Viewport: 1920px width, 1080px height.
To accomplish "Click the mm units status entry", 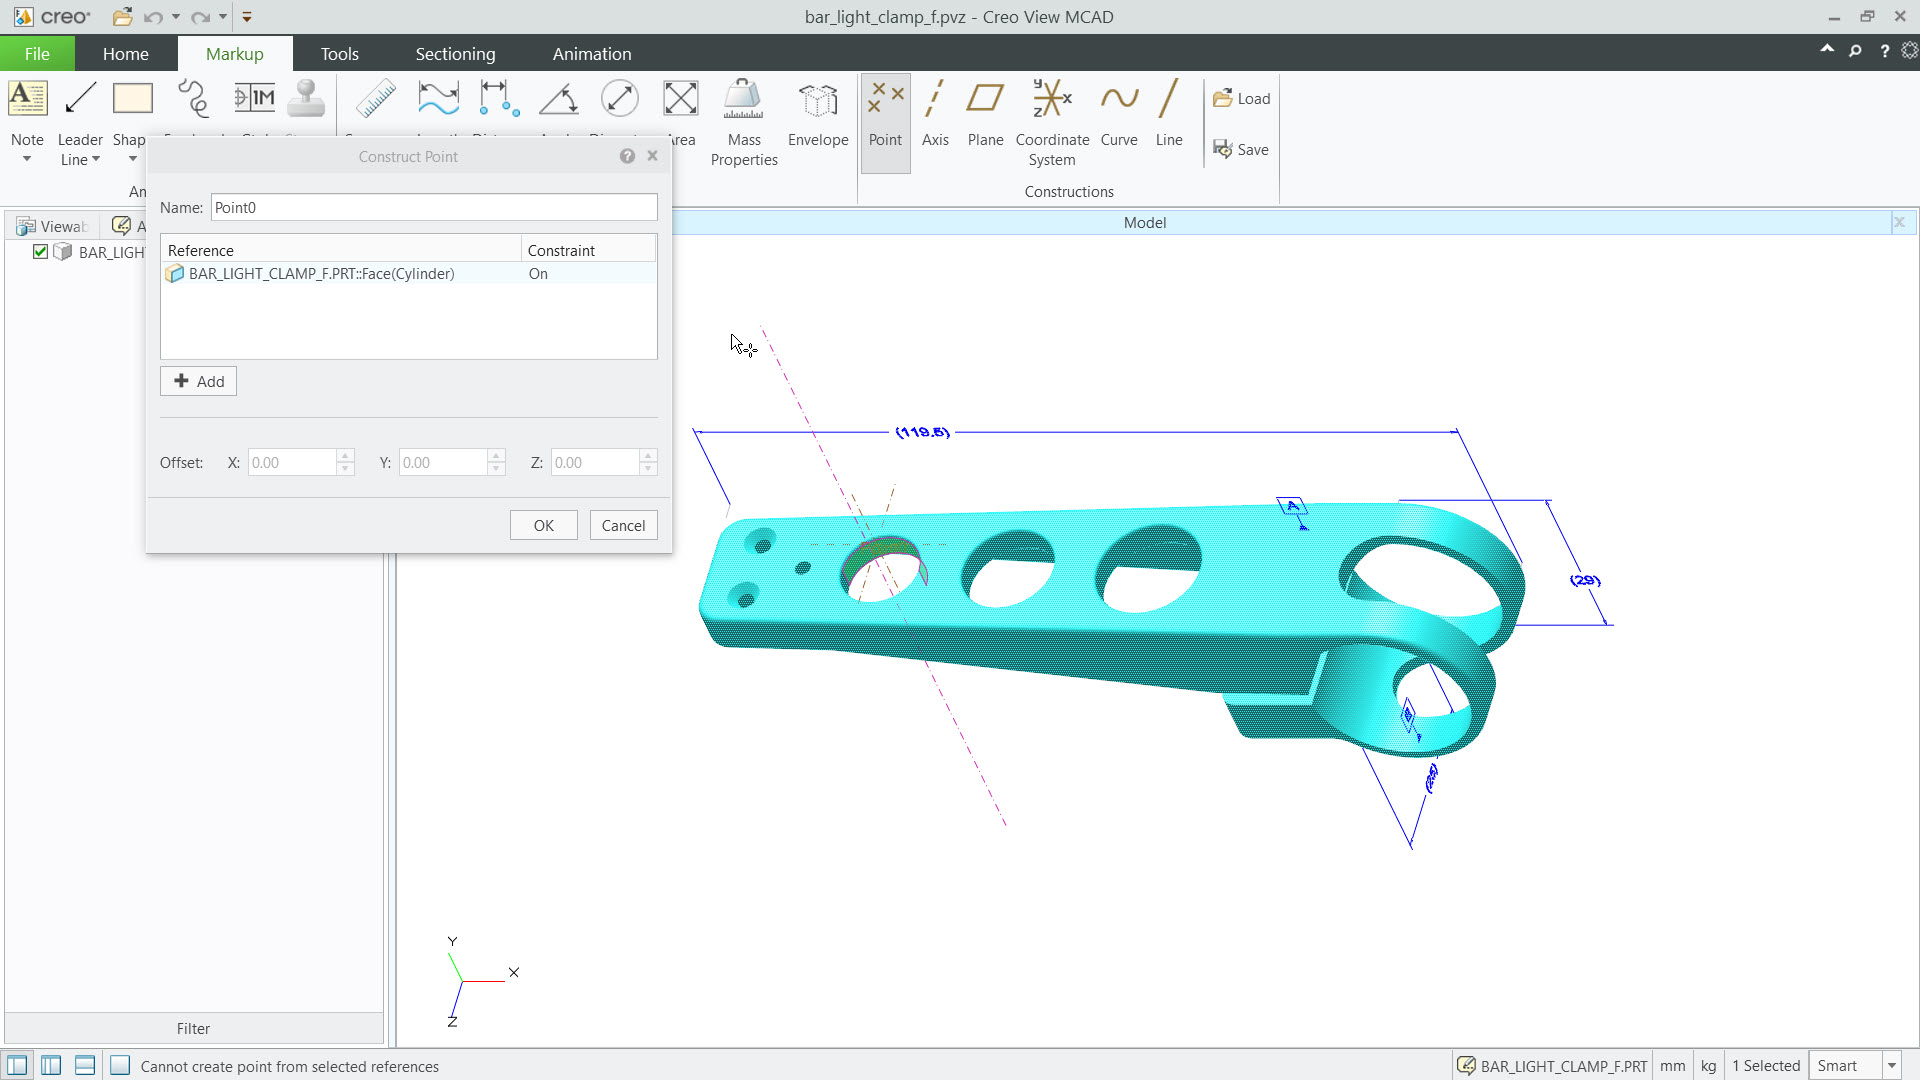I will [1672, 1066].
